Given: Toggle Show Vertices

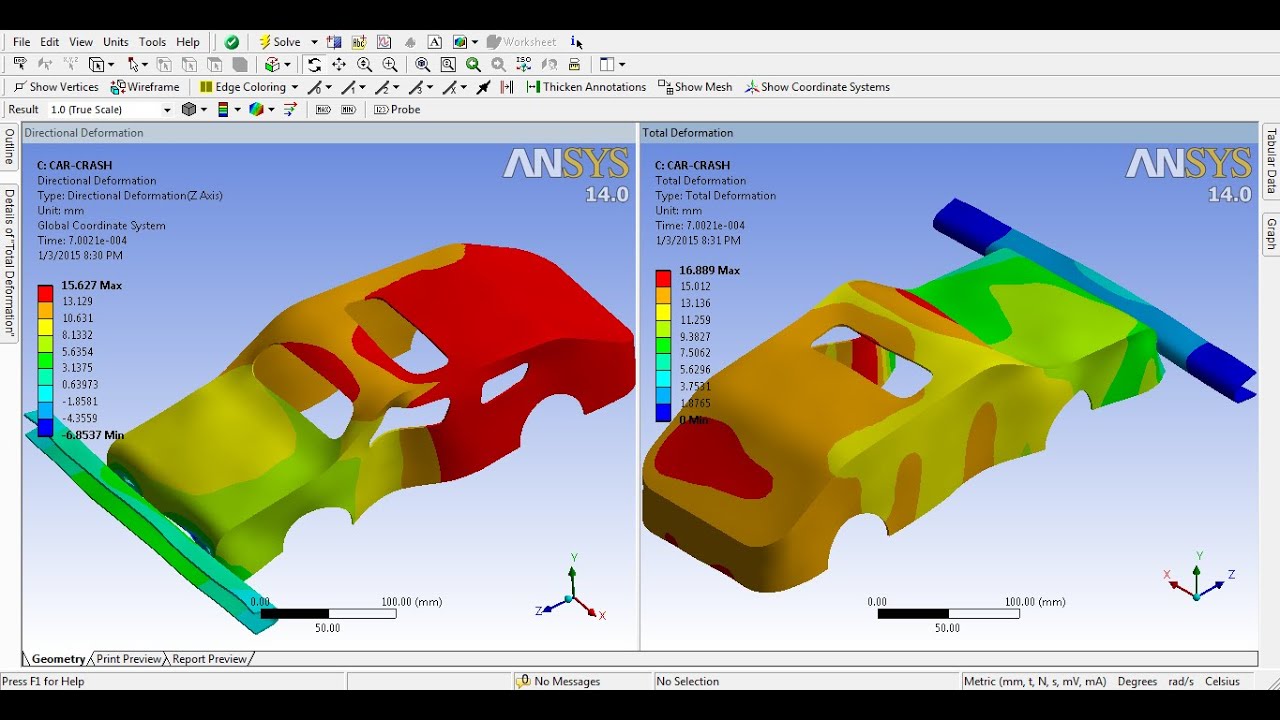Looking at the screenshot, I should [56, 87].
